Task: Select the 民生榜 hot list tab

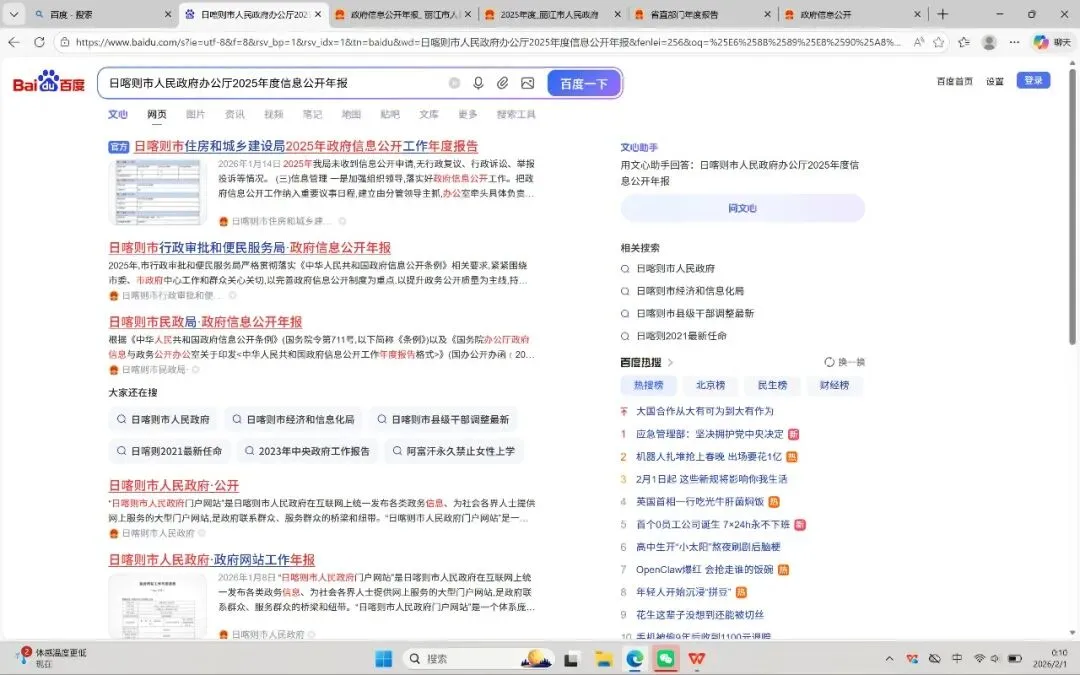Action: pyautogui.click(x=772, y=385)
